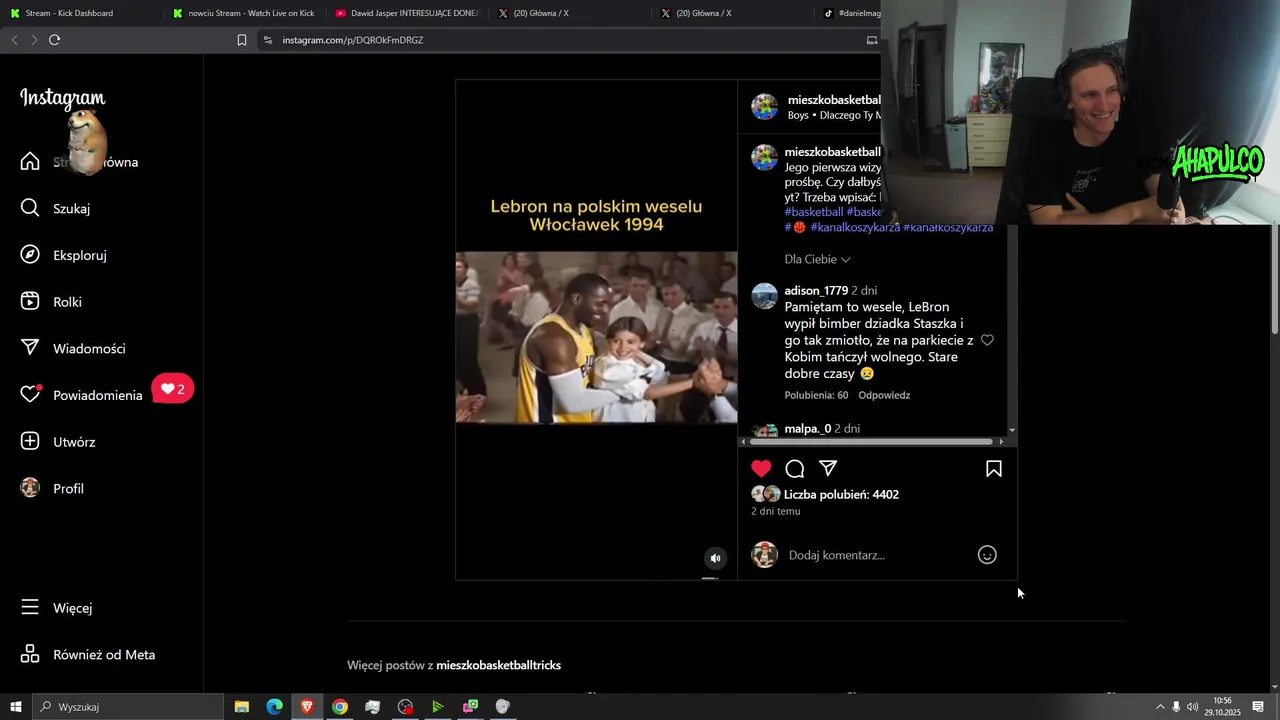Open the Instagram home from the logo
Screen dimensions: 1280x720
(x=62, y=98)
